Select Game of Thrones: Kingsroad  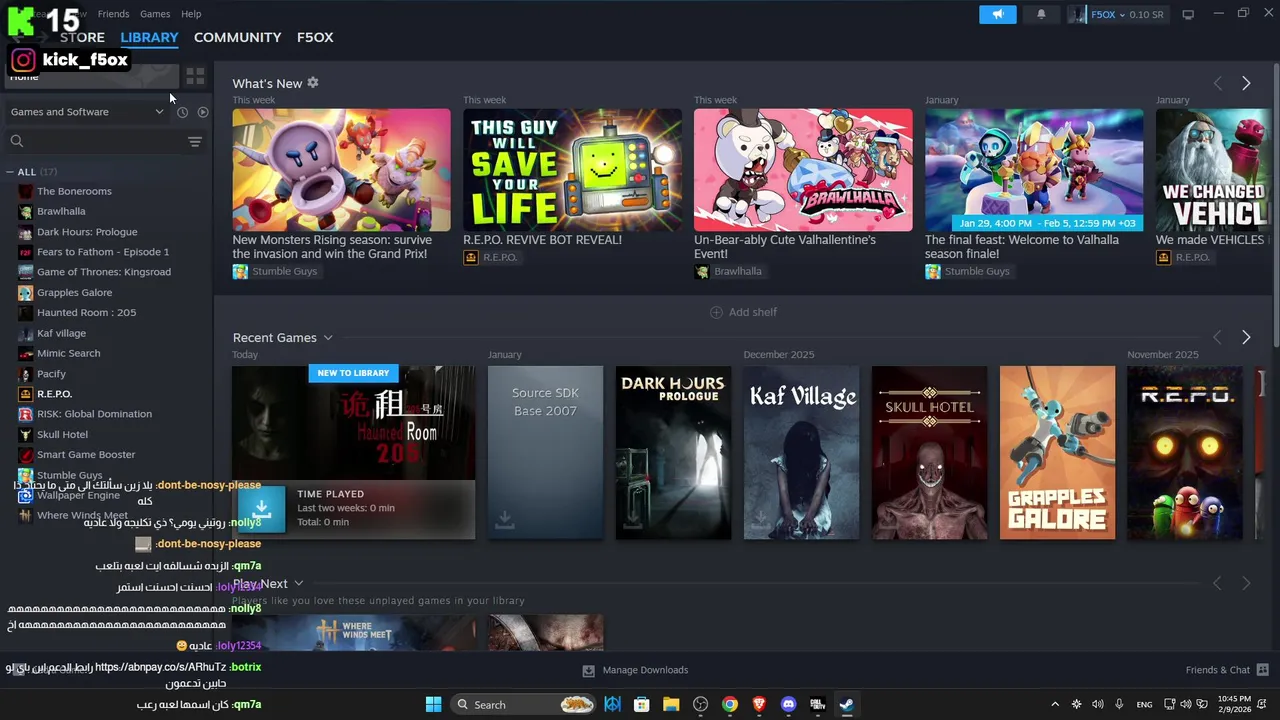coord(104,272)
